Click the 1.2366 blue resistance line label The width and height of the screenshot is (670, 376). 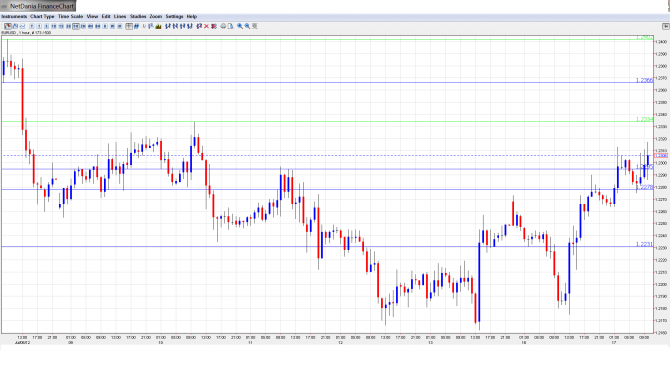(644, 80)
